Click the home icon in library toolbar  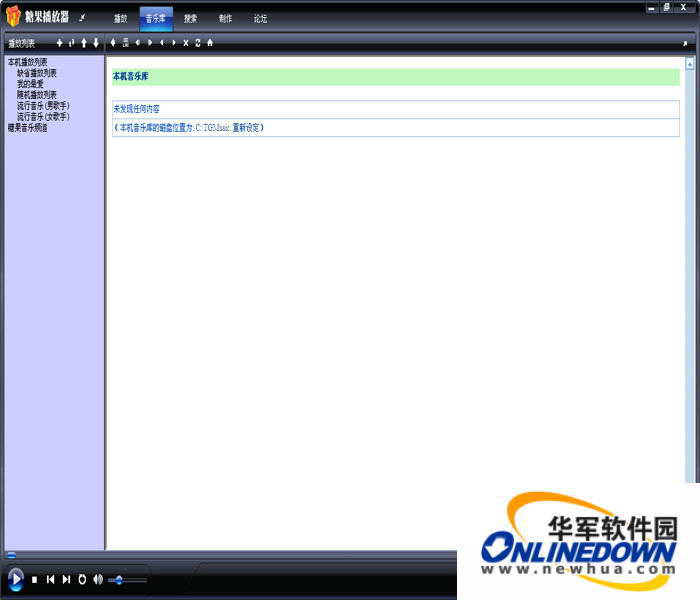tap(210, 43)
